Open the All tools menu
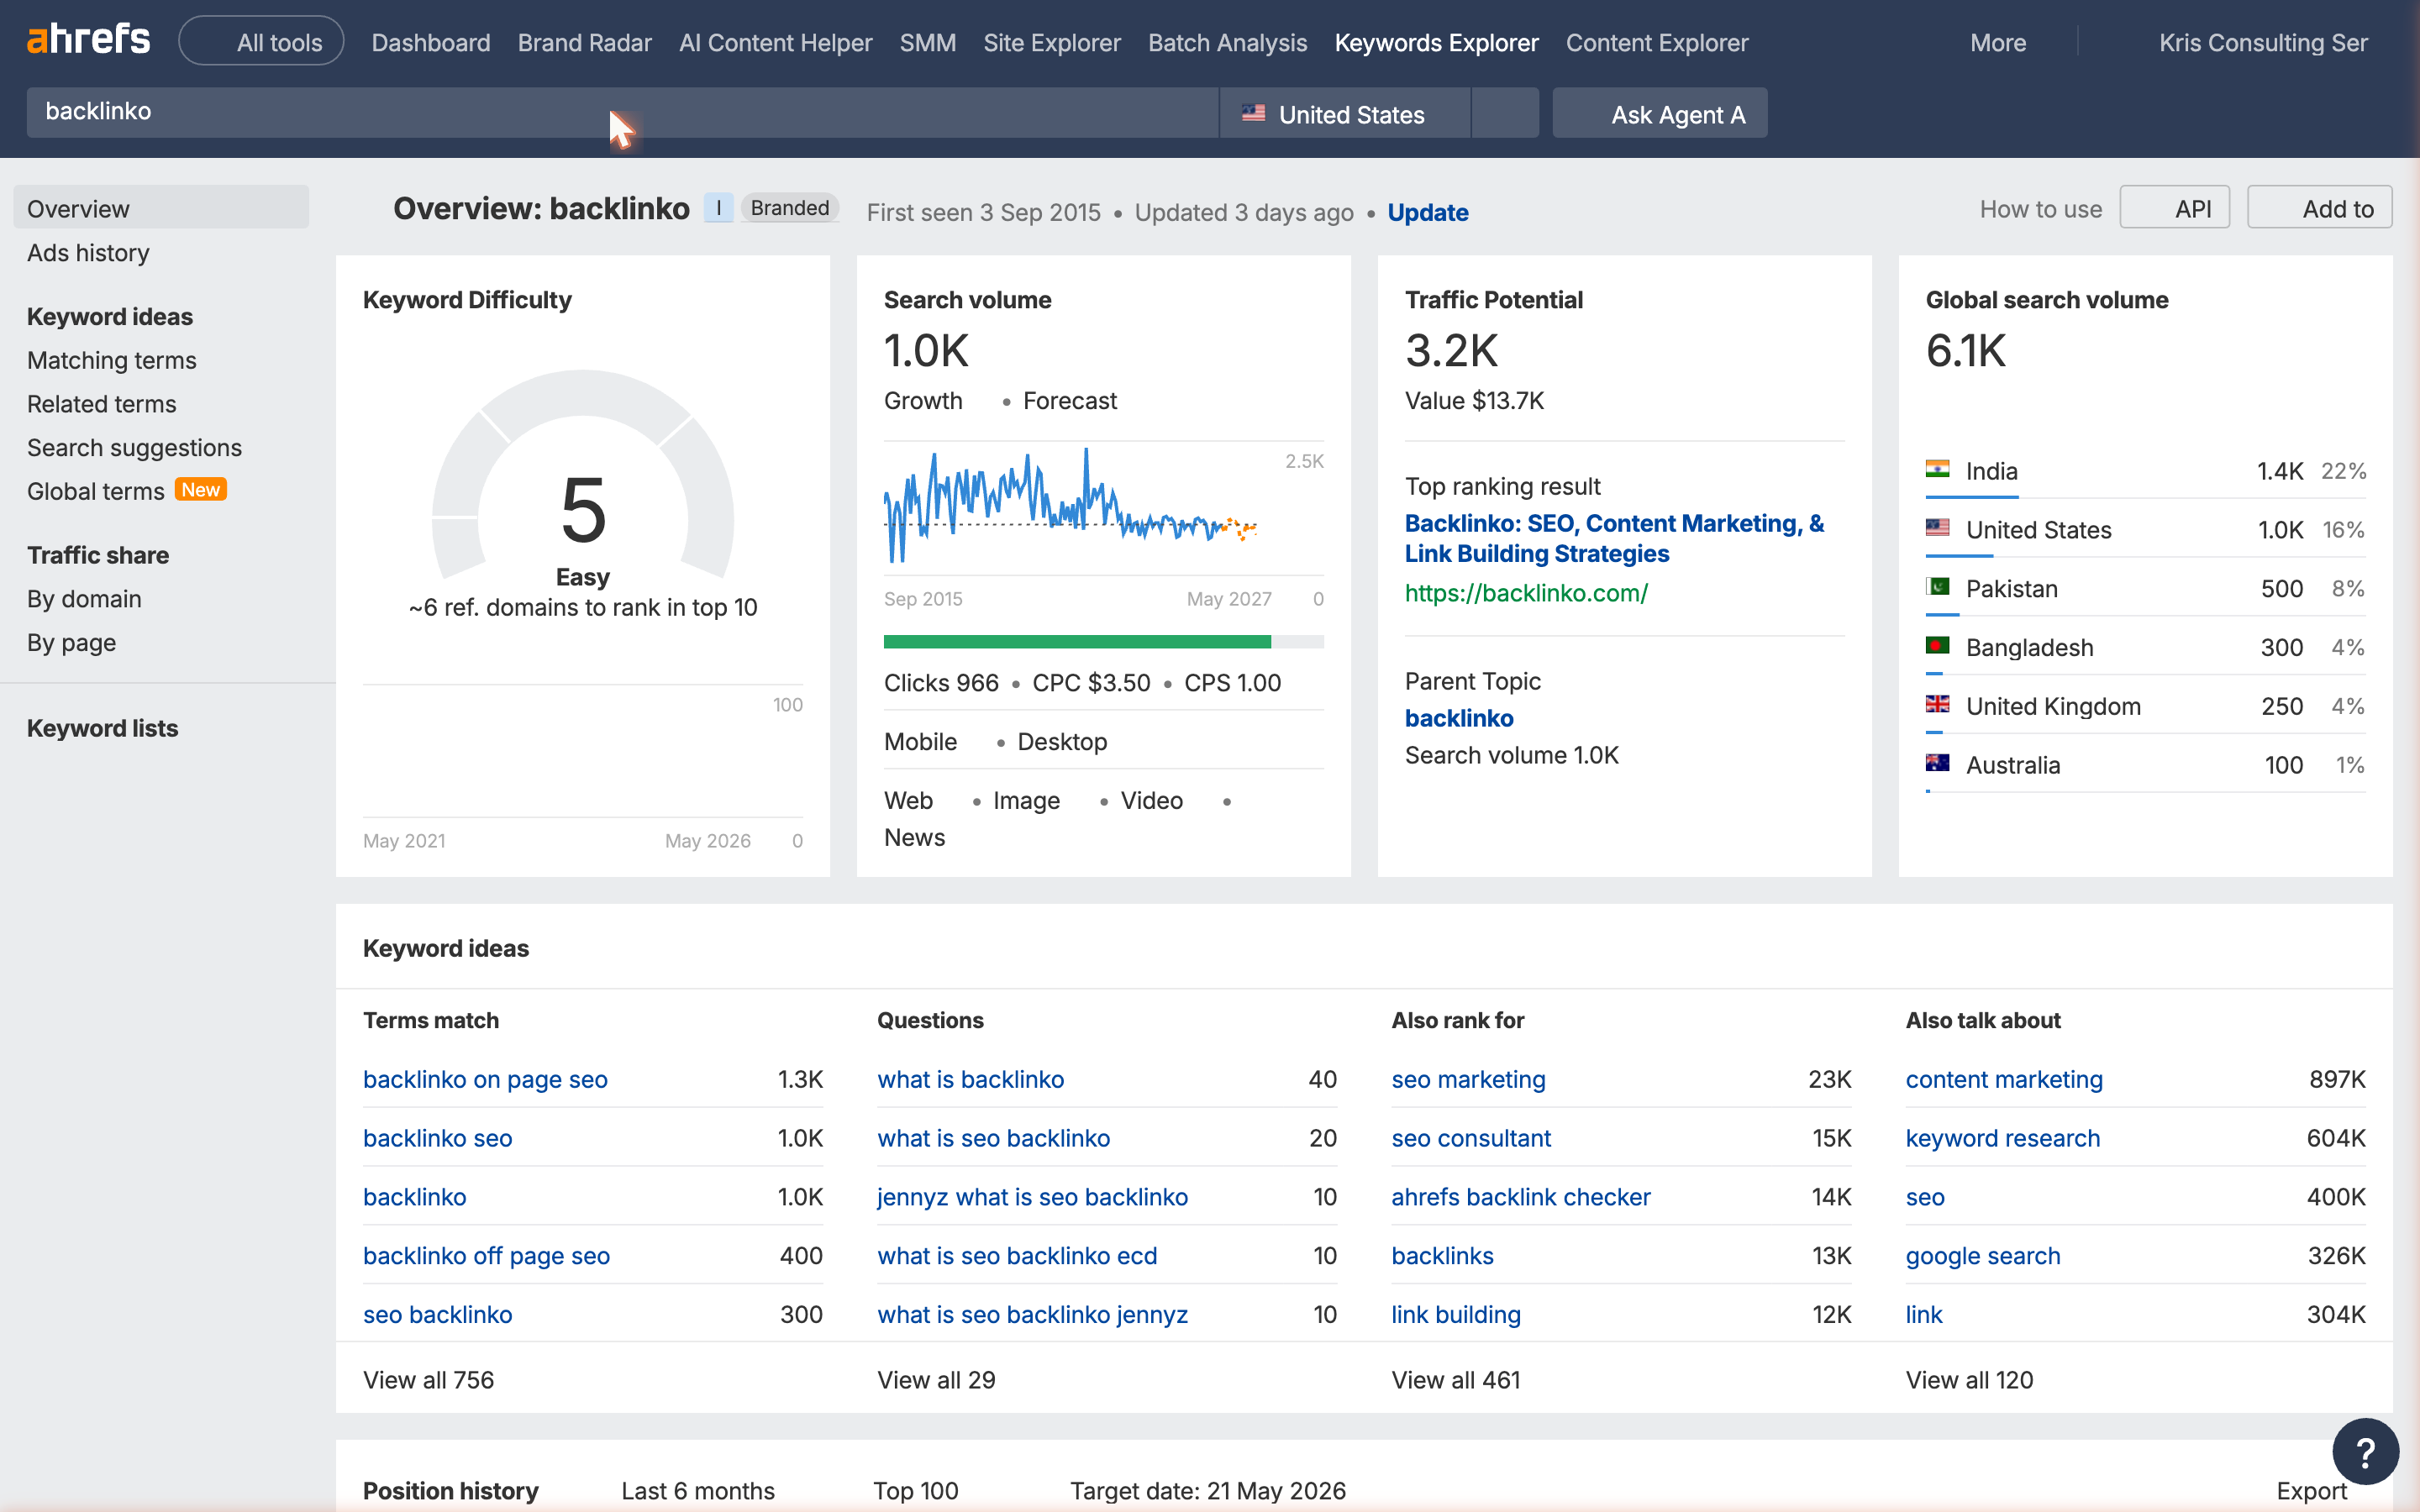 click(x=261, y=42)
